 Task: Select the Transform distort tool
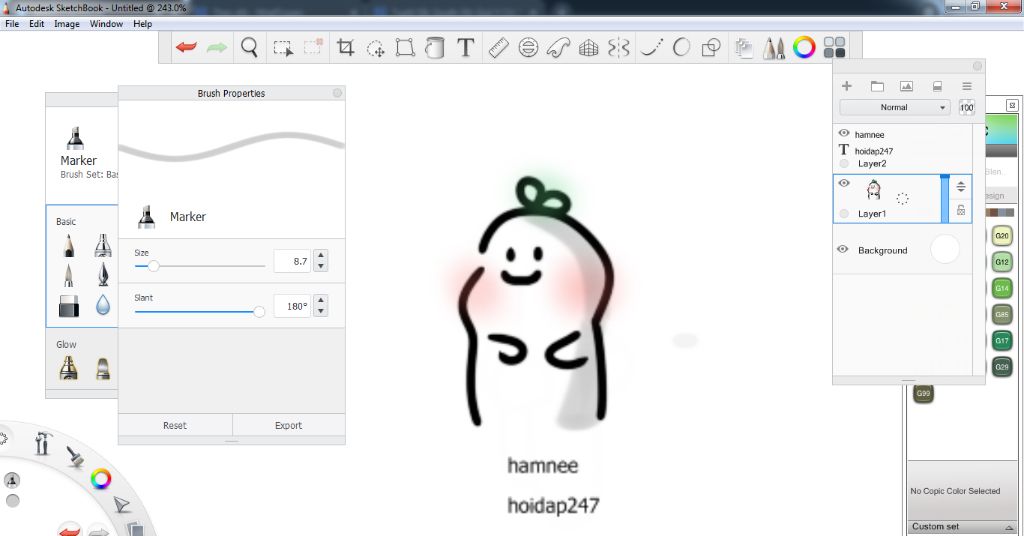(x=405, y=48)
